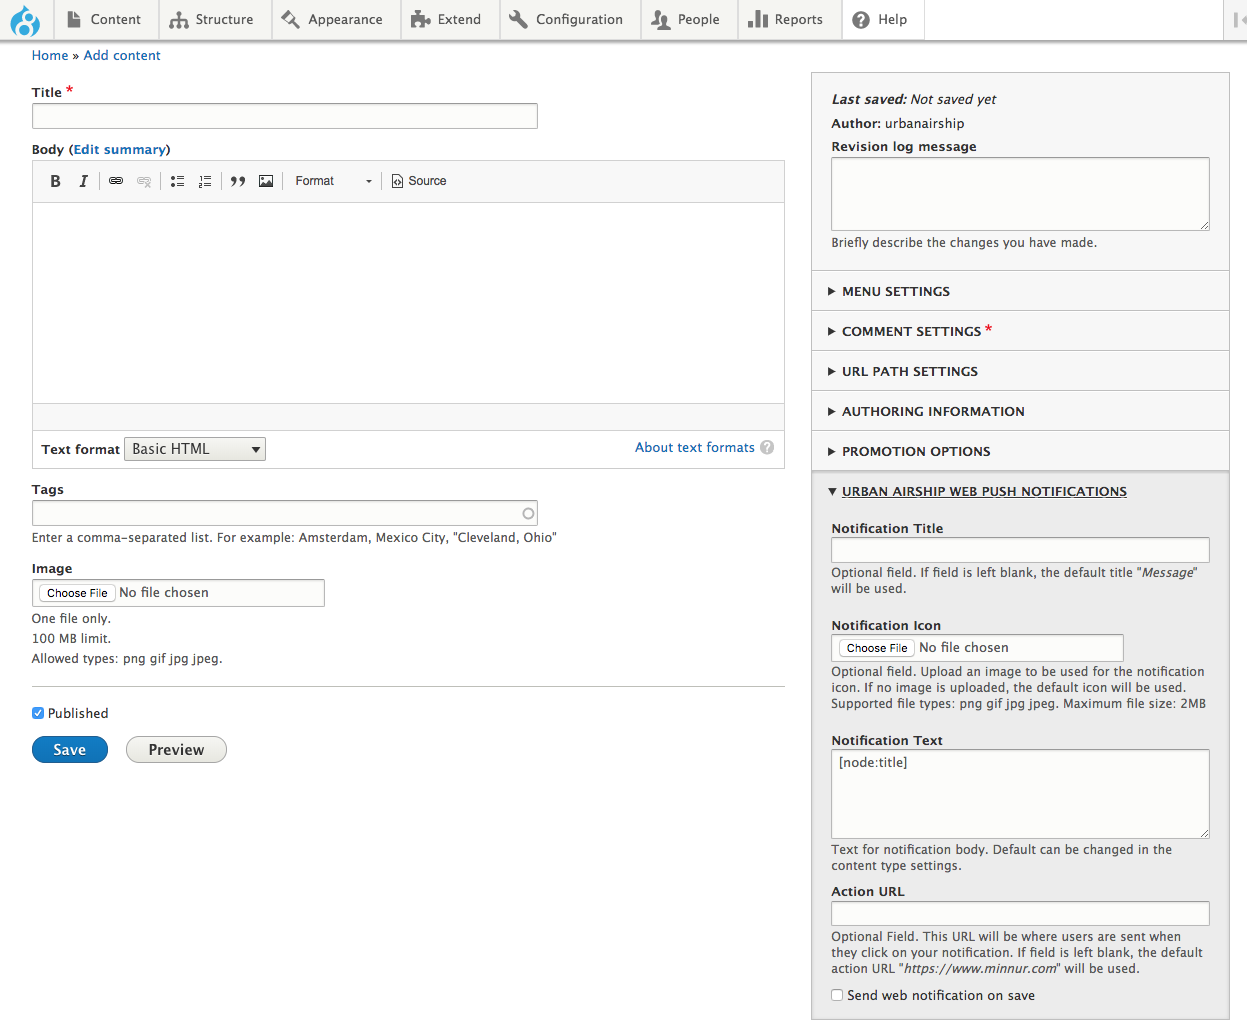
Task: Switch to the Reports section
Action: pyautogui.click(x=789, y=19)
